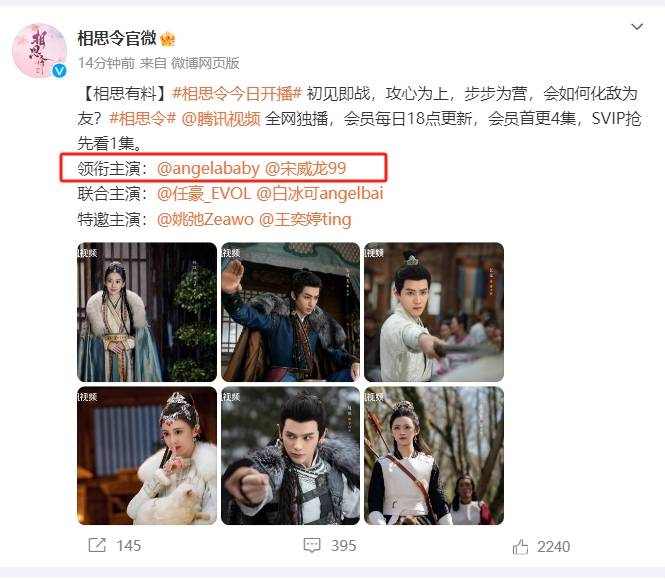This screenshot has height=579, width=665.
Task: Click the crown membership icon beside username
Action: 168,39
